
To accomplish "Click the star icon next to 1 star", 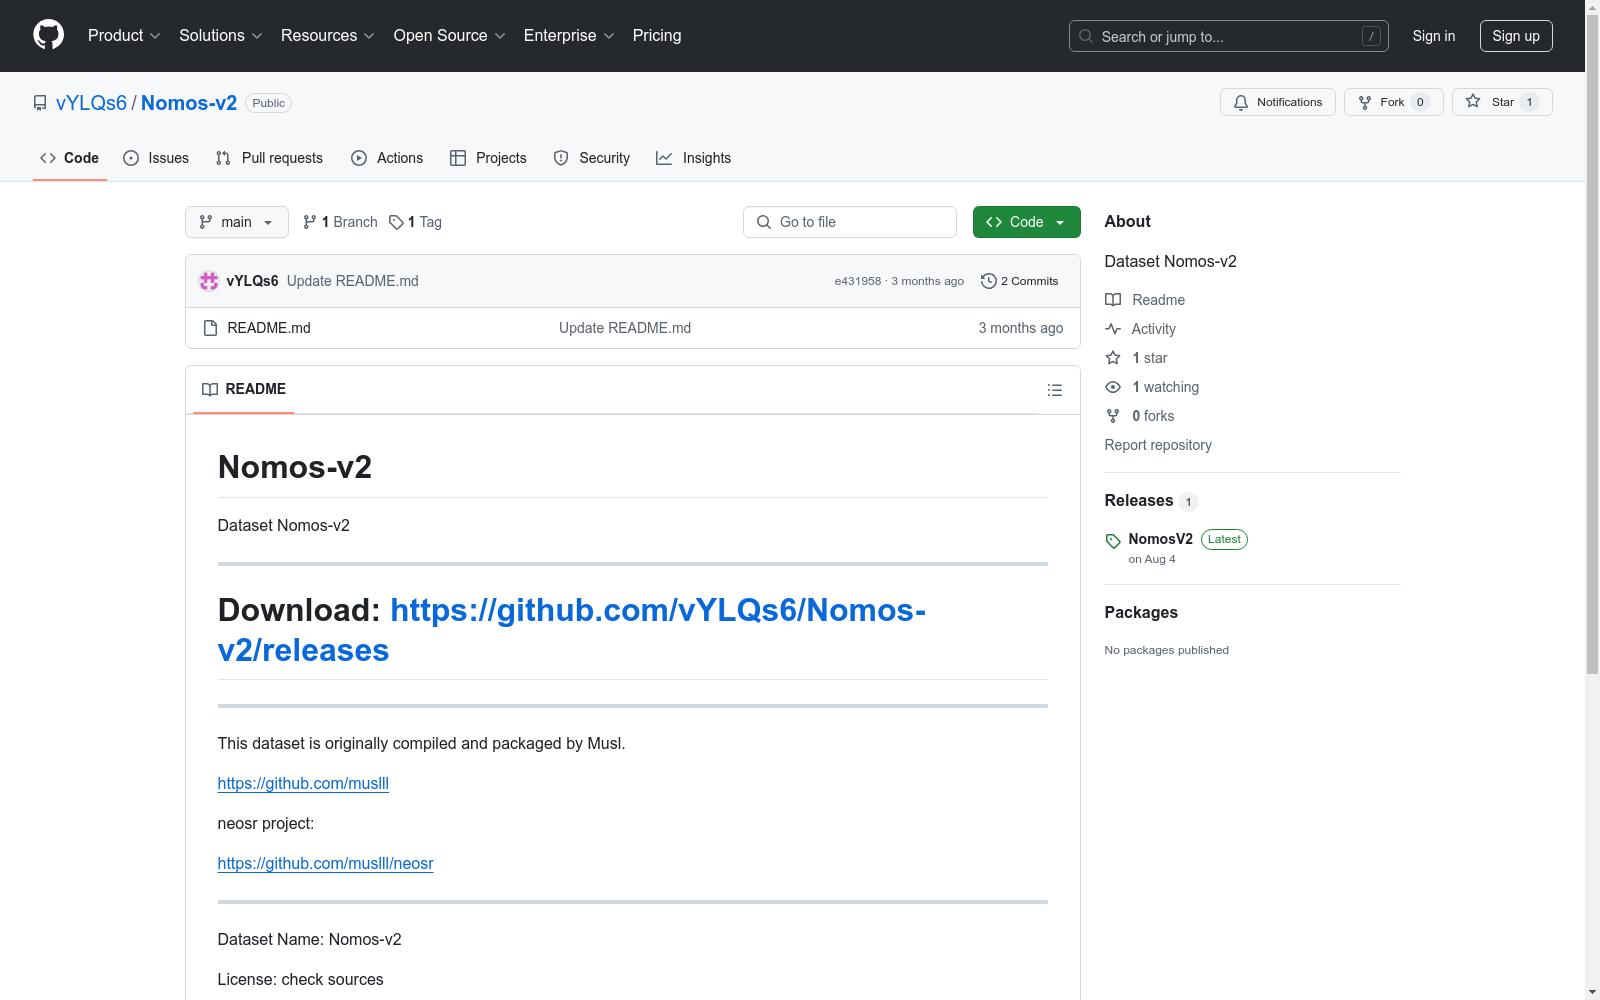I will pos(1113,358).
